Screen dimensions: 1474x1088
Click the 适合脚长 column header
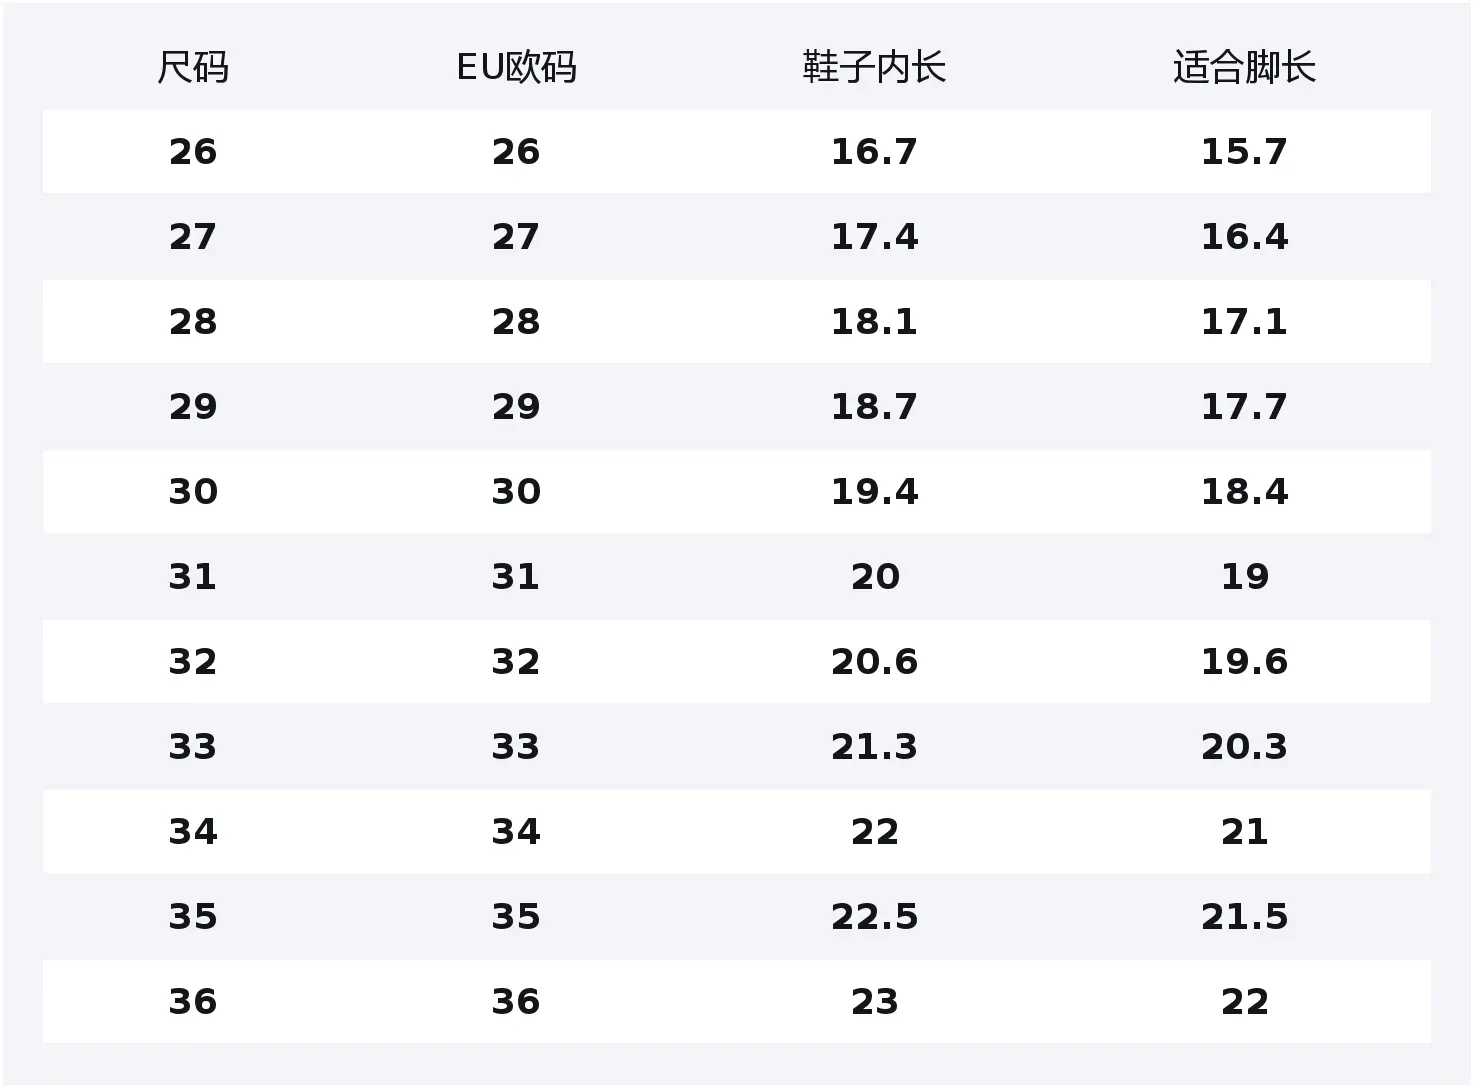tap(1244, 68)
